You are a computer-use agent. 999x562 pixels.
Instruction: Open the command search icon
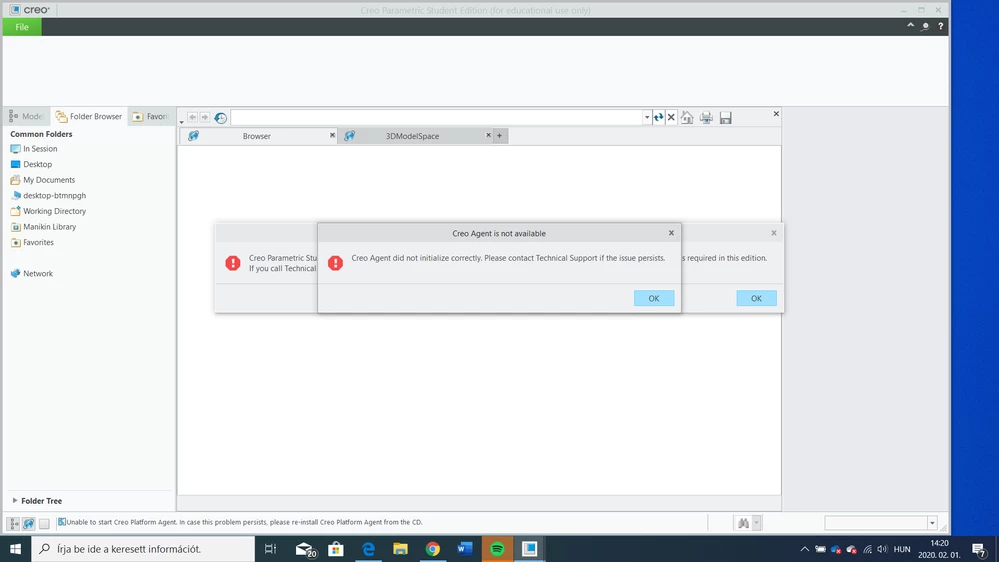click(925, 26)
